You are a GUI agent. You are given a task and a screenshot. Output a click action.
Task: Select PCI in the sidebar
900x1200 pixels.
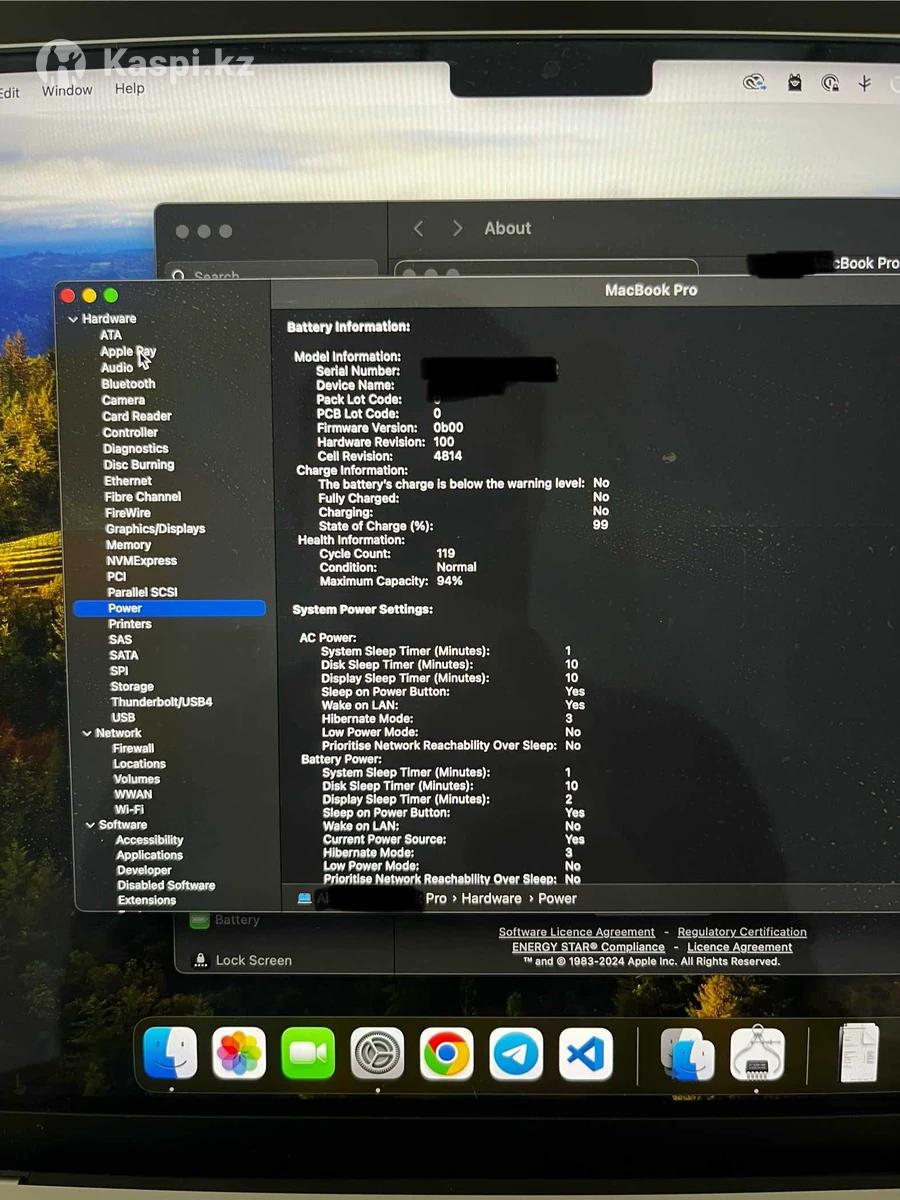click(x=117, y=577)
